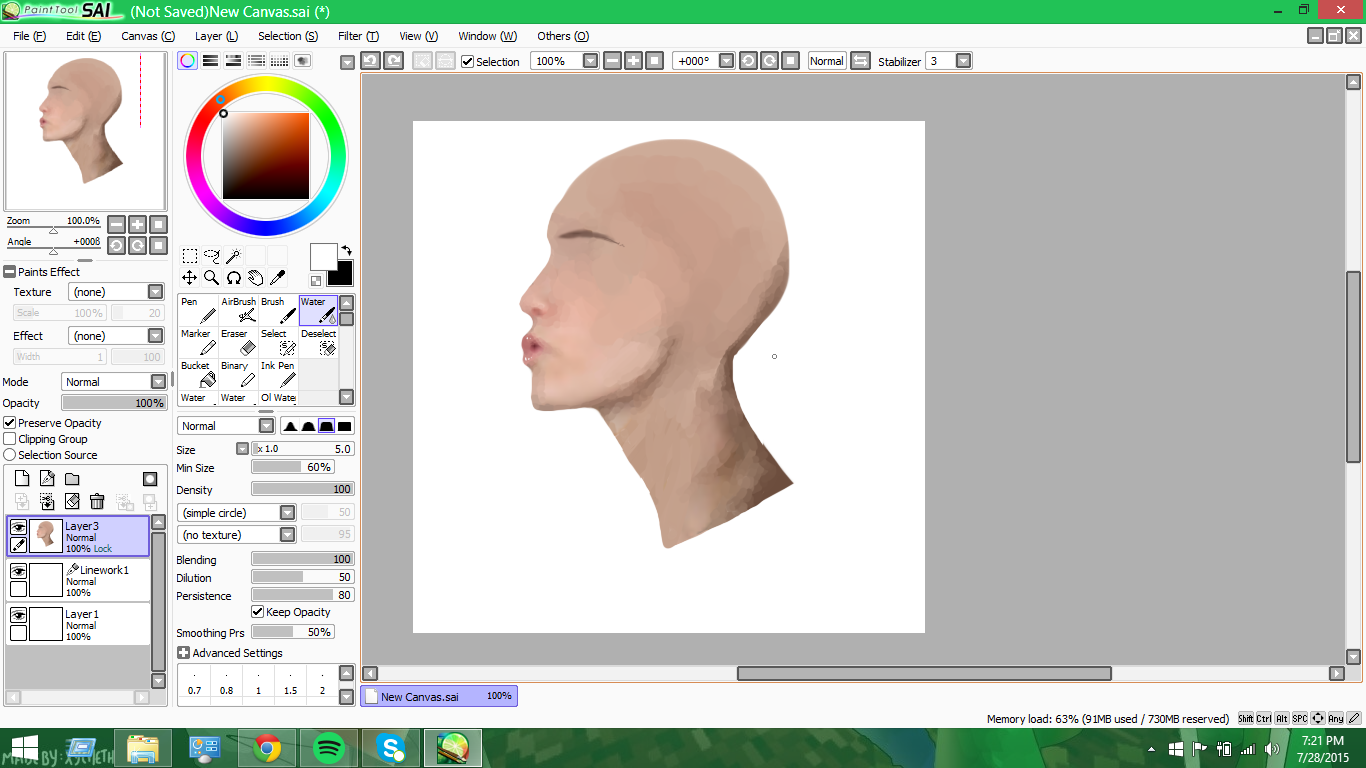
Task: Hide the Layer3 layer
Action: coord(18,527)
